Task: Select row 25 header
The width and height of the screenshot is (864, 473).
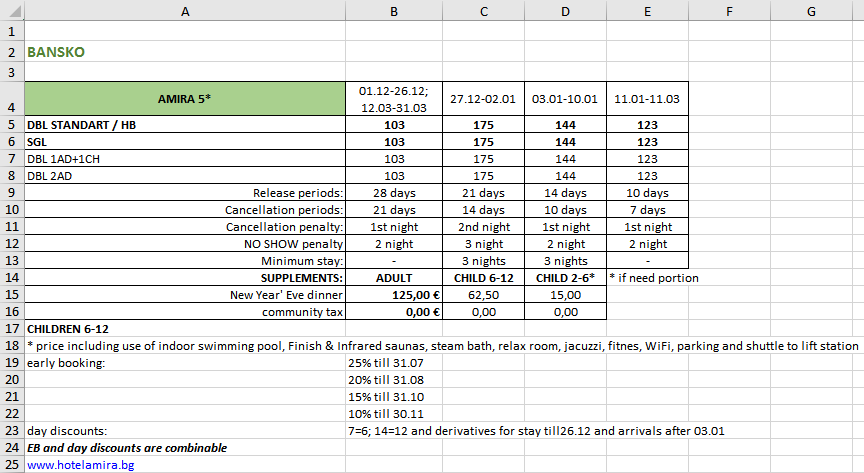Action: 12,465
